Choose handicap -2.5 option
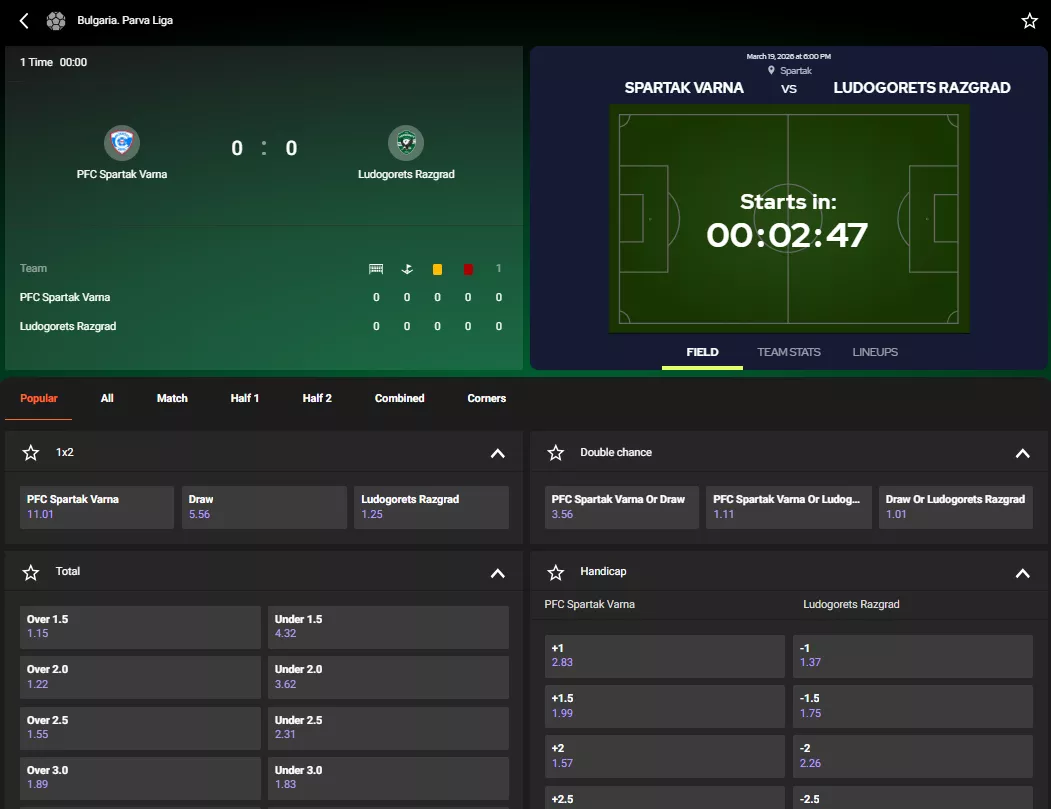Viewport: 1051px width, 809px height. tap(913, 798)
